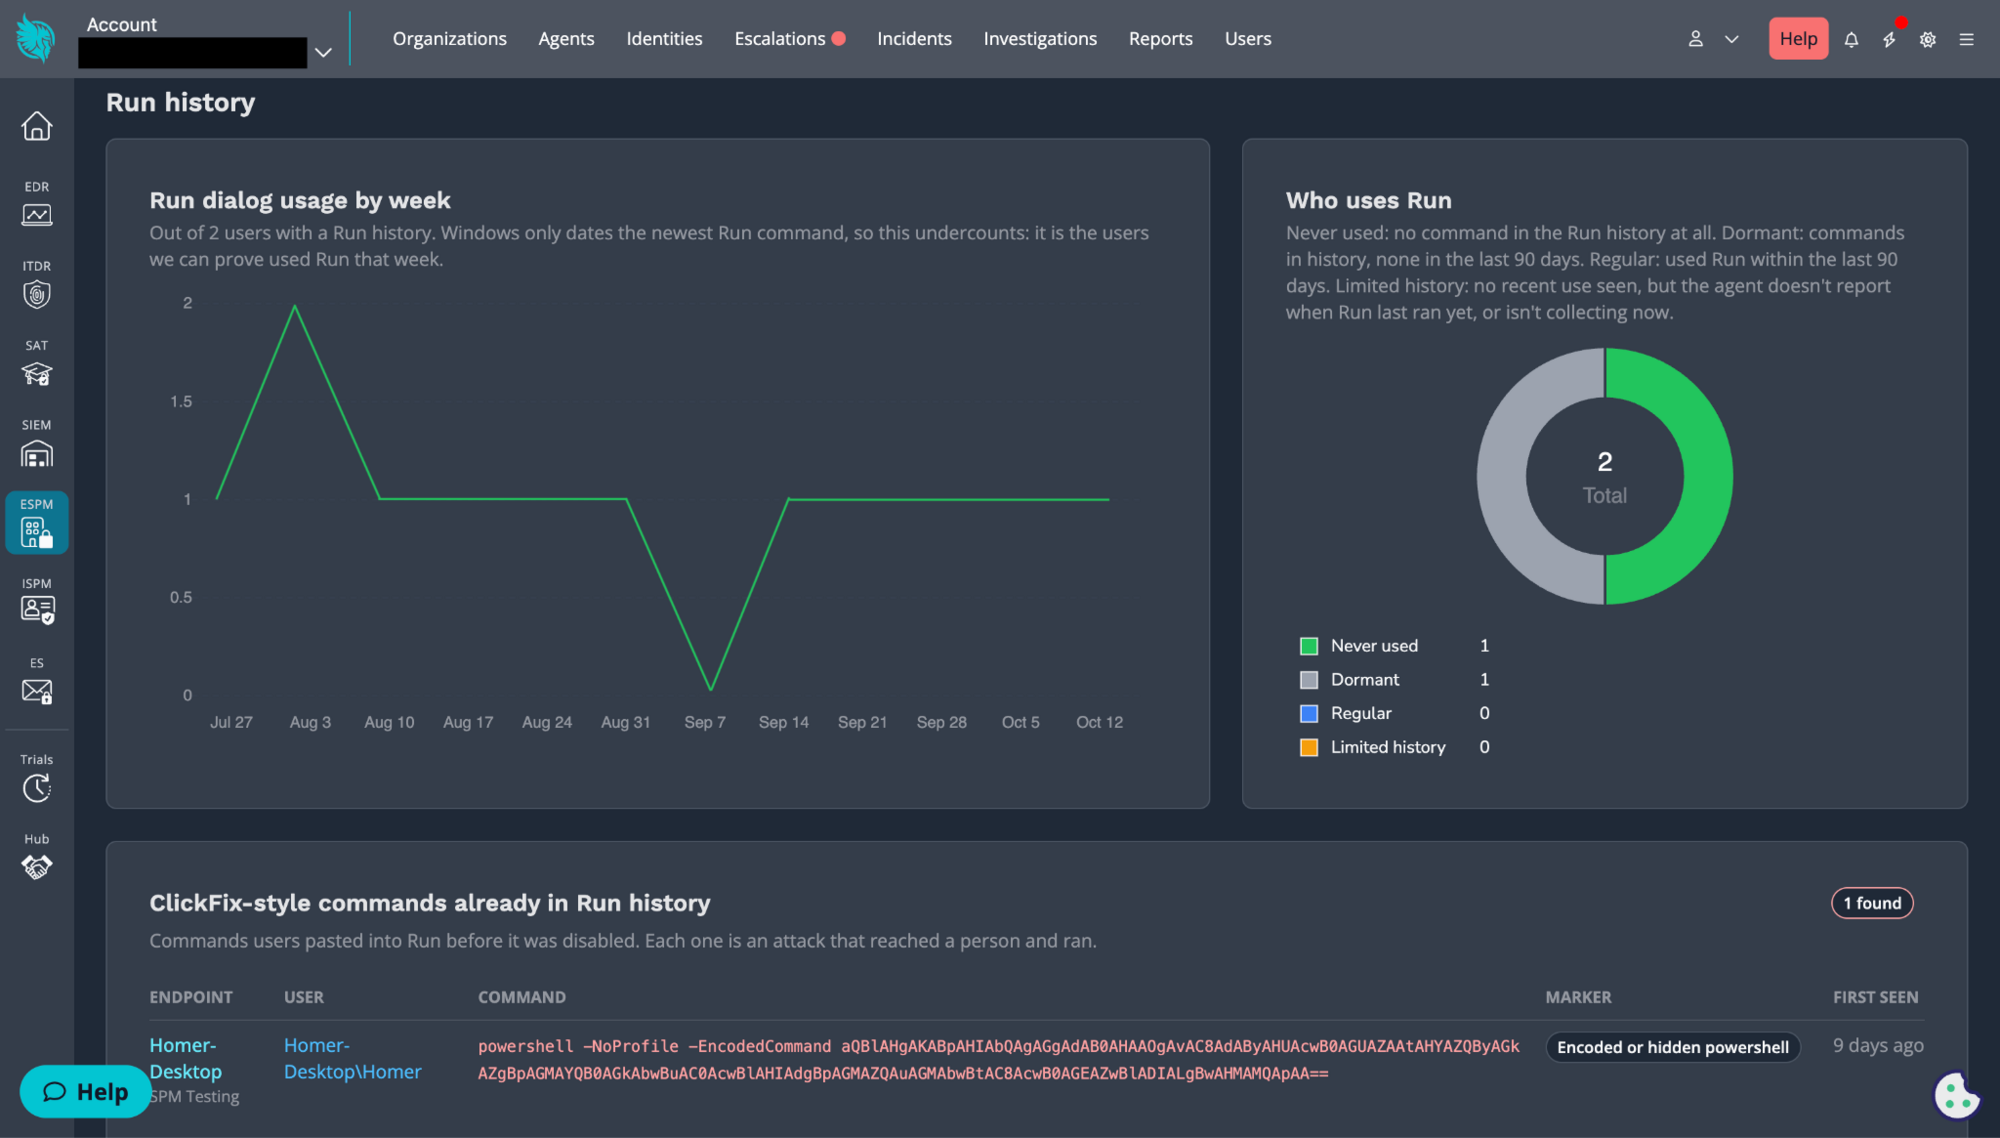Open the Homer-Desktop\Homer user link

click(x=352, y=1058)
